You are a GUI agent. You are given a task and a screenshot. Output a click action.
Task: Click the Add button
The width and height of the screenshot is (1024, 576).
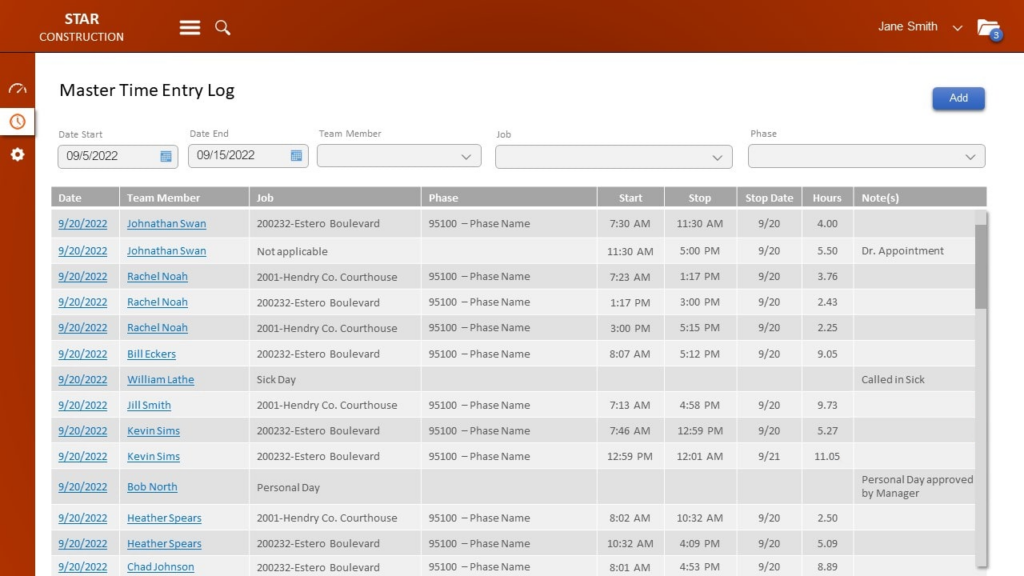click(x=958, y=98)
